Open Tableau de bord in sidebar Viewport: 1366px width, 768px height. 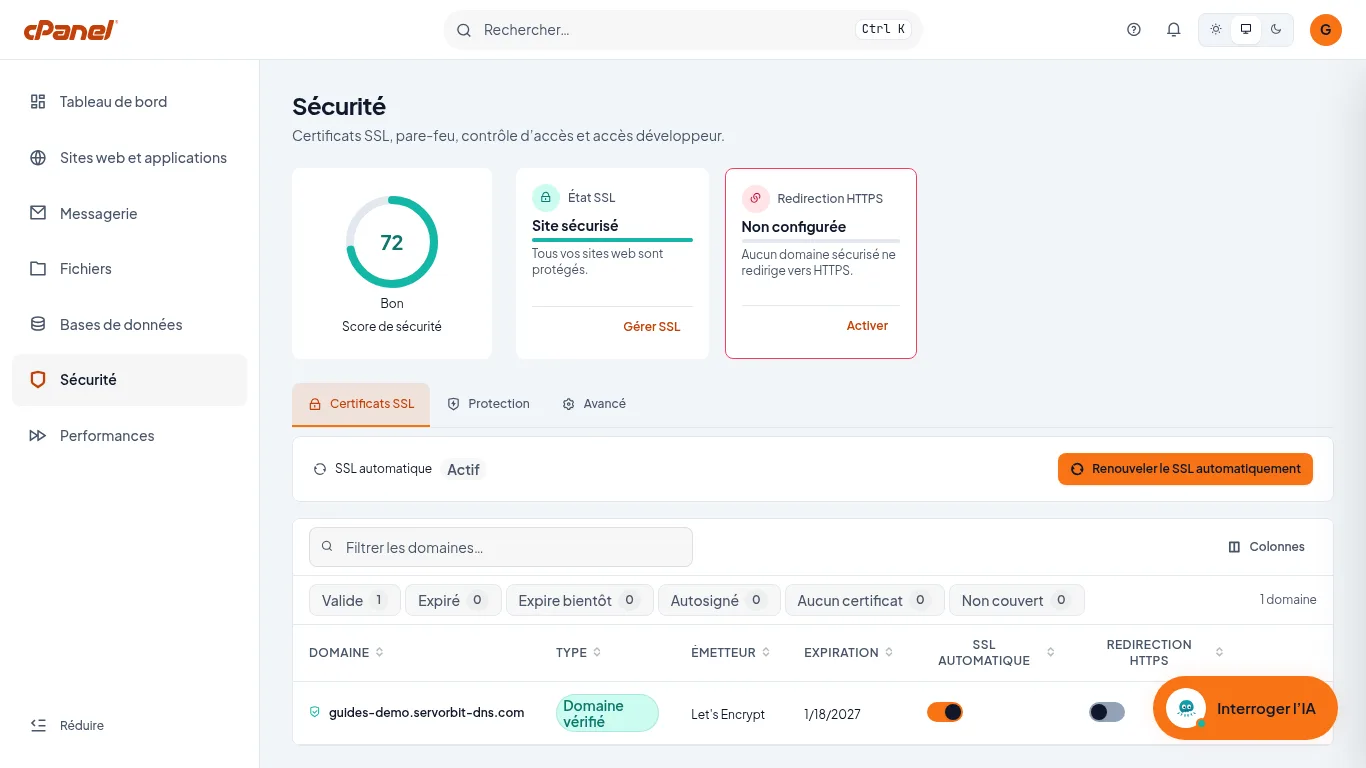pyautogui.click(x=129, y=102)
